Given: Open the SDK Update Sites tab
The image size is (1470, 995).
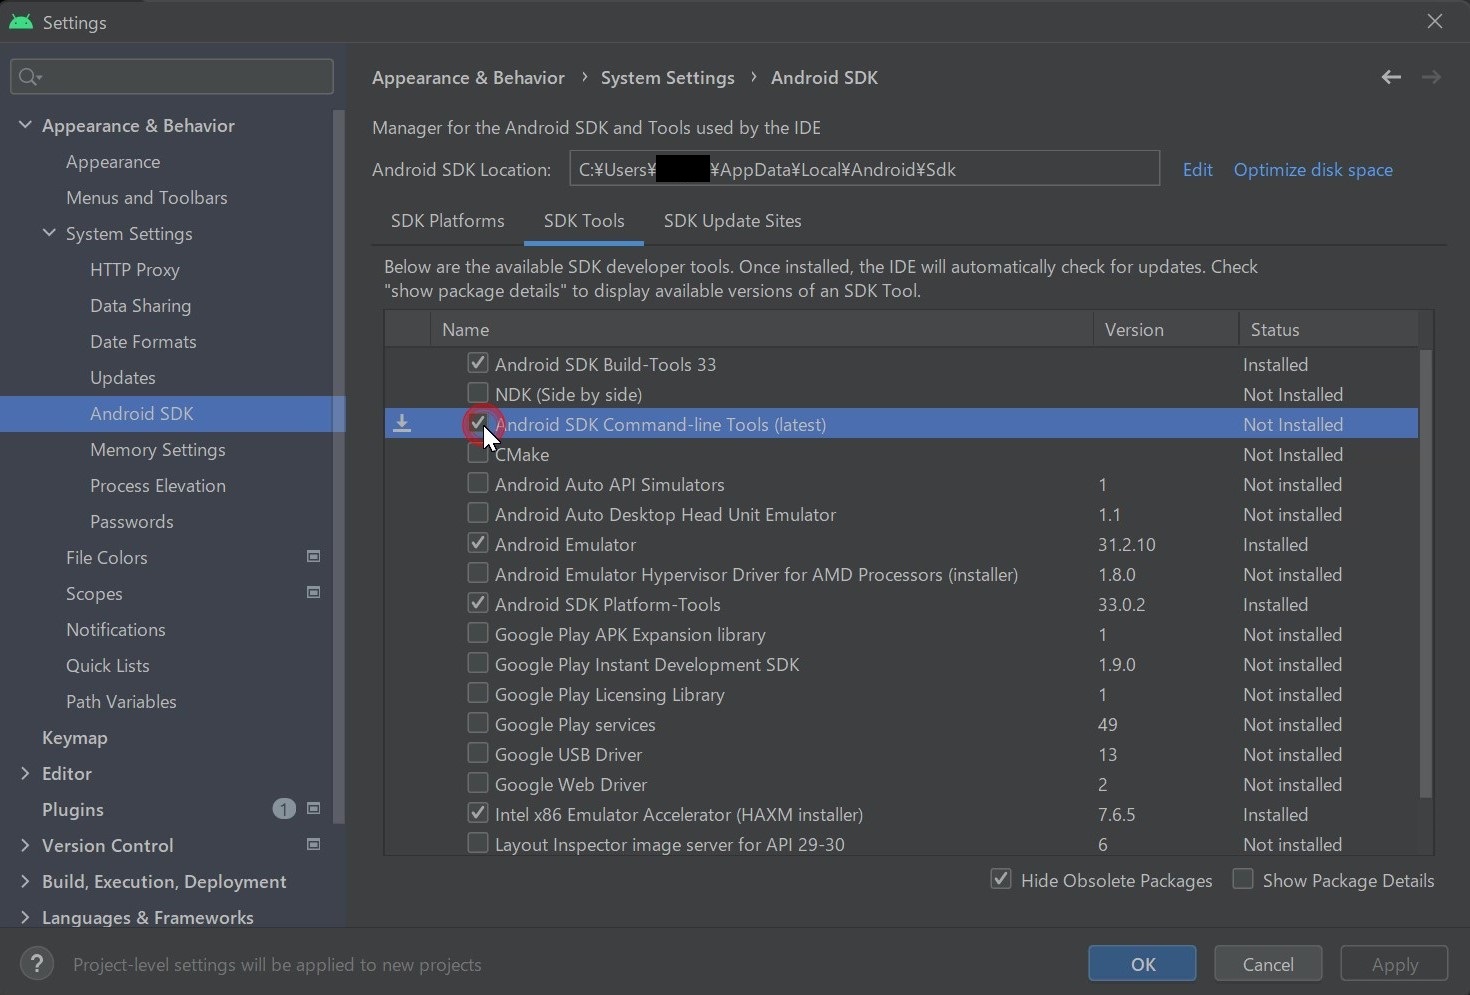Looking at the screenshot, I should pyautogui.click(x=733, y=221).
